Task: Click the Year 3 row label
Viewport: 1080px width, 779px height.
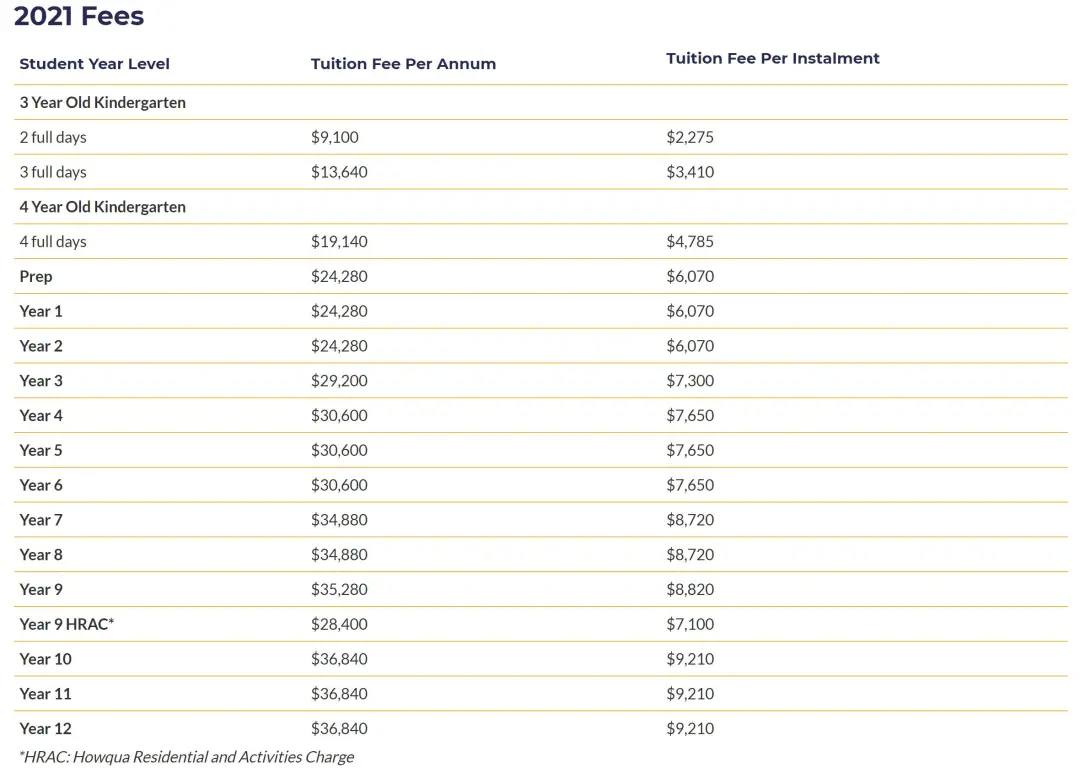Action: pyautogui.click(x=41, y=381)
